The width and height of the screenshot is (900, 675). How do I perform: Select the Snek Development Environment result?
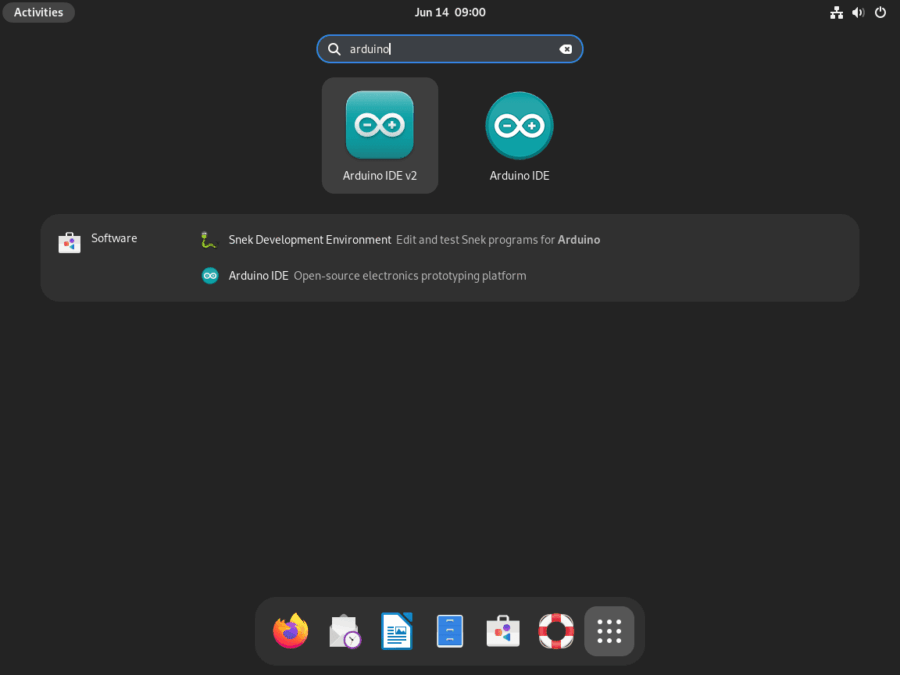pyautogui.click(x=310, y=240)
